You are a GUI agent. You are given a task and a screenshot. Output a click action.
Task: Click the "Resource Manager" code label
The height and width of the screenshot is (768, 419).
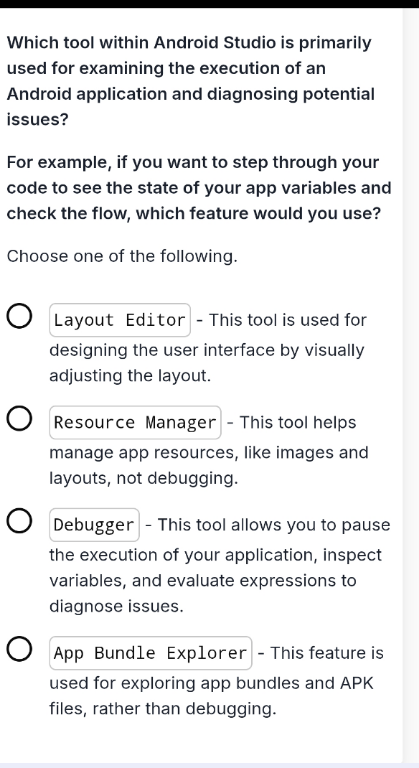[x=135, y=422]
